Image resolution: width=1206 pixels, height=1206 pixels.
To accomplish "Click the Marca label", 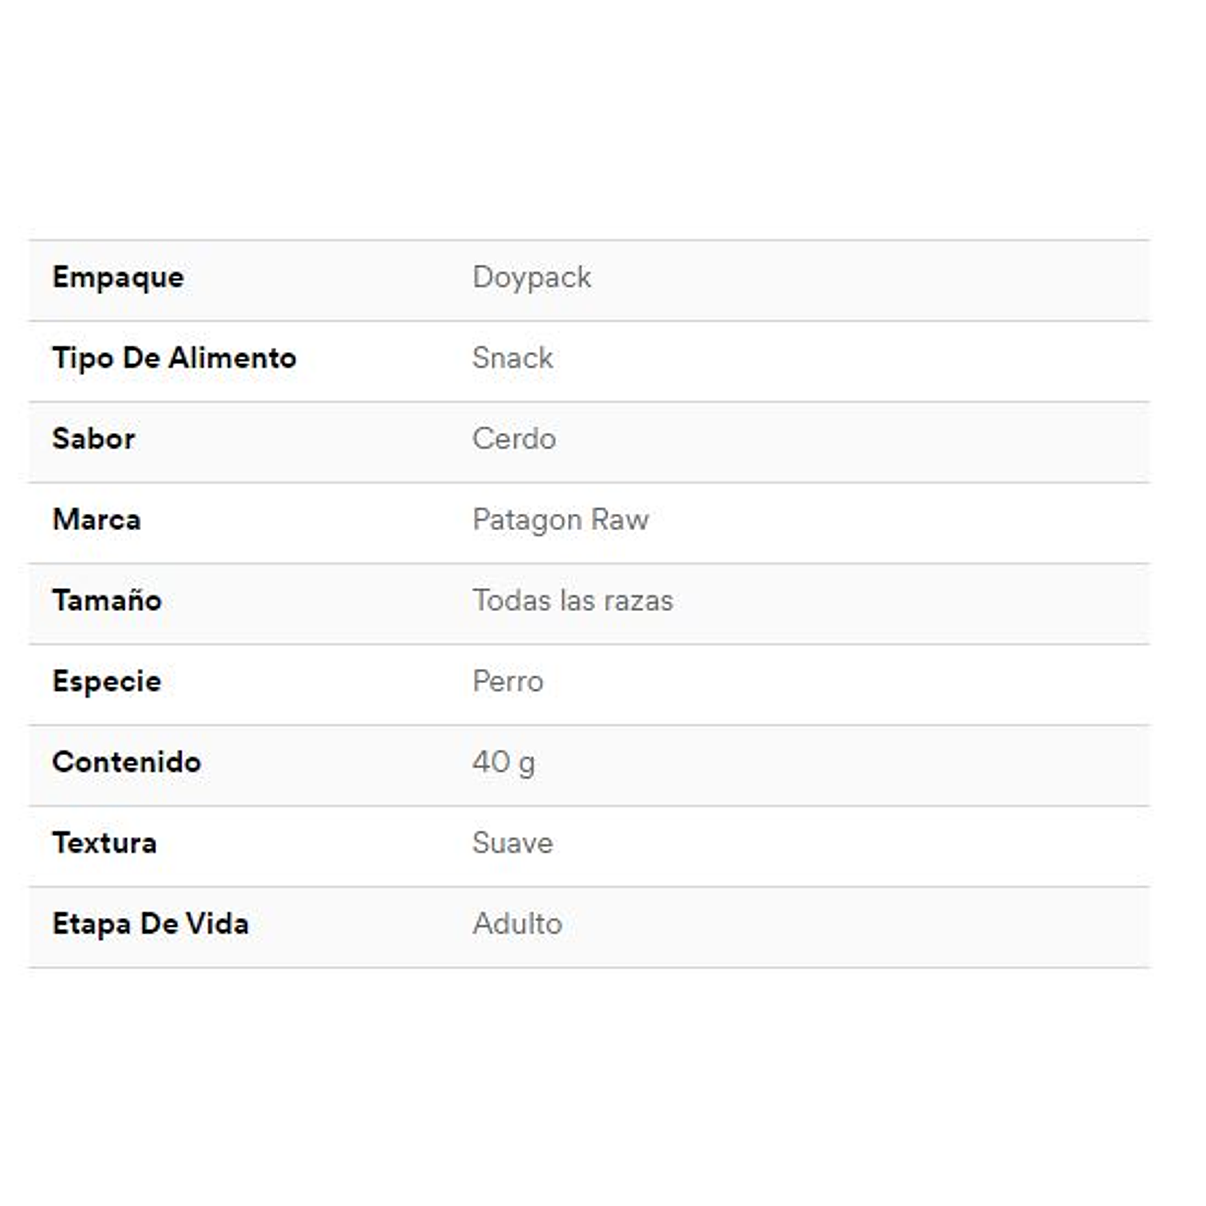I will (96, 520).
